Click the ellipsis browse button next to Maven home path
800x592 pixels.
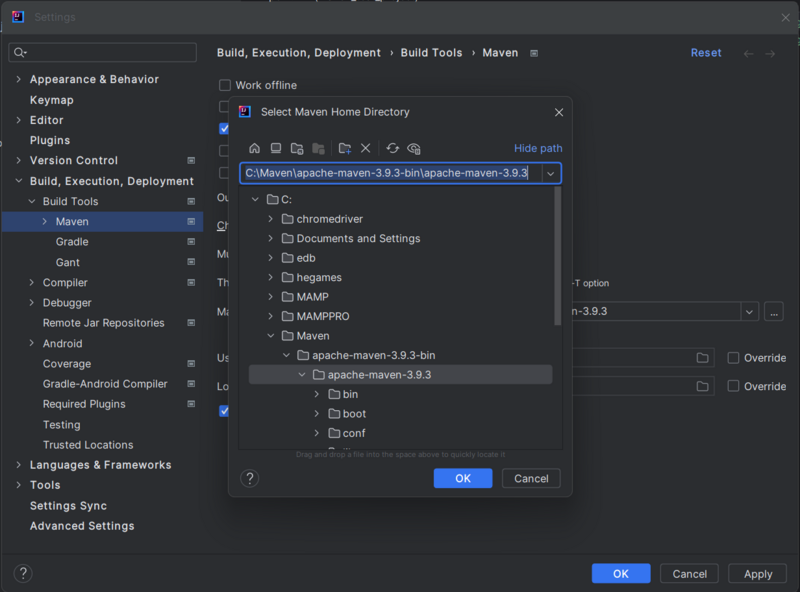(773, 311)
